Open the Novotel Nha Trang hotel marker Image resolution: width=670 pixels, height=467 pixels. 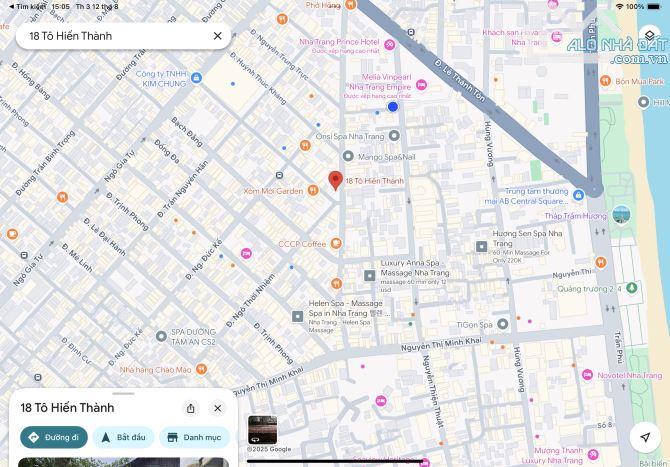pyautogui.click(x=587, y=374)
